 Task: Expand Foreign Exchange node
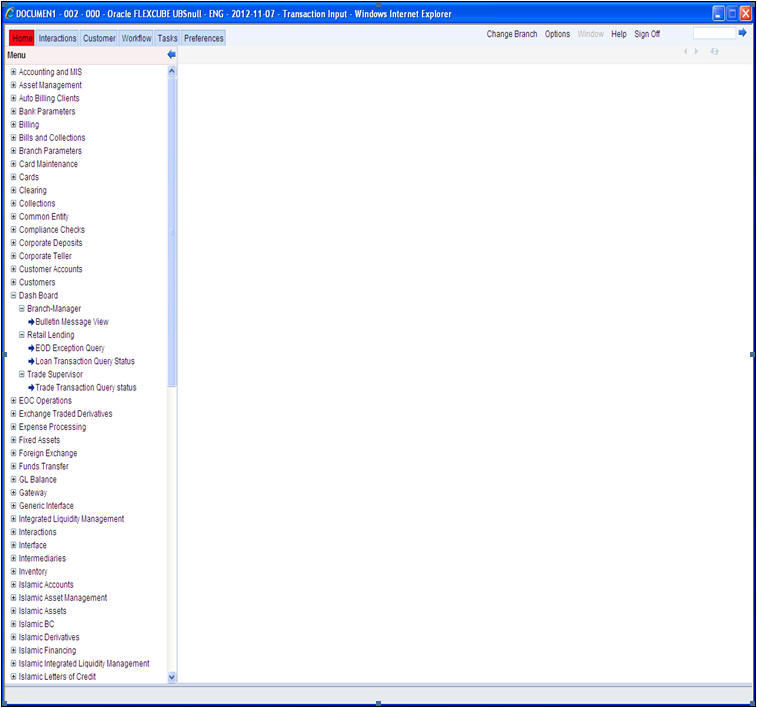click(14, 453)
